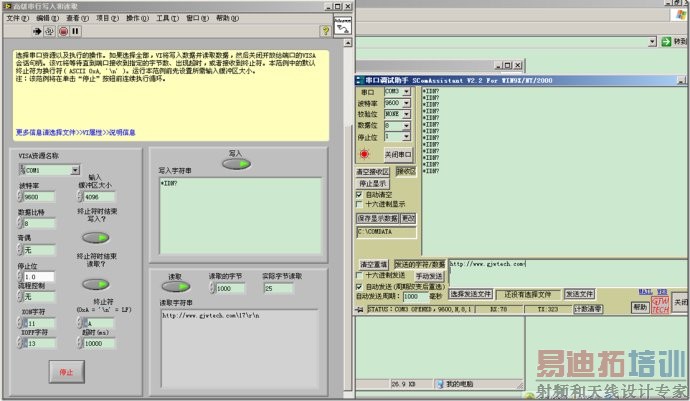
Task: Click the 计数清零 button
Action: [588, 309]
